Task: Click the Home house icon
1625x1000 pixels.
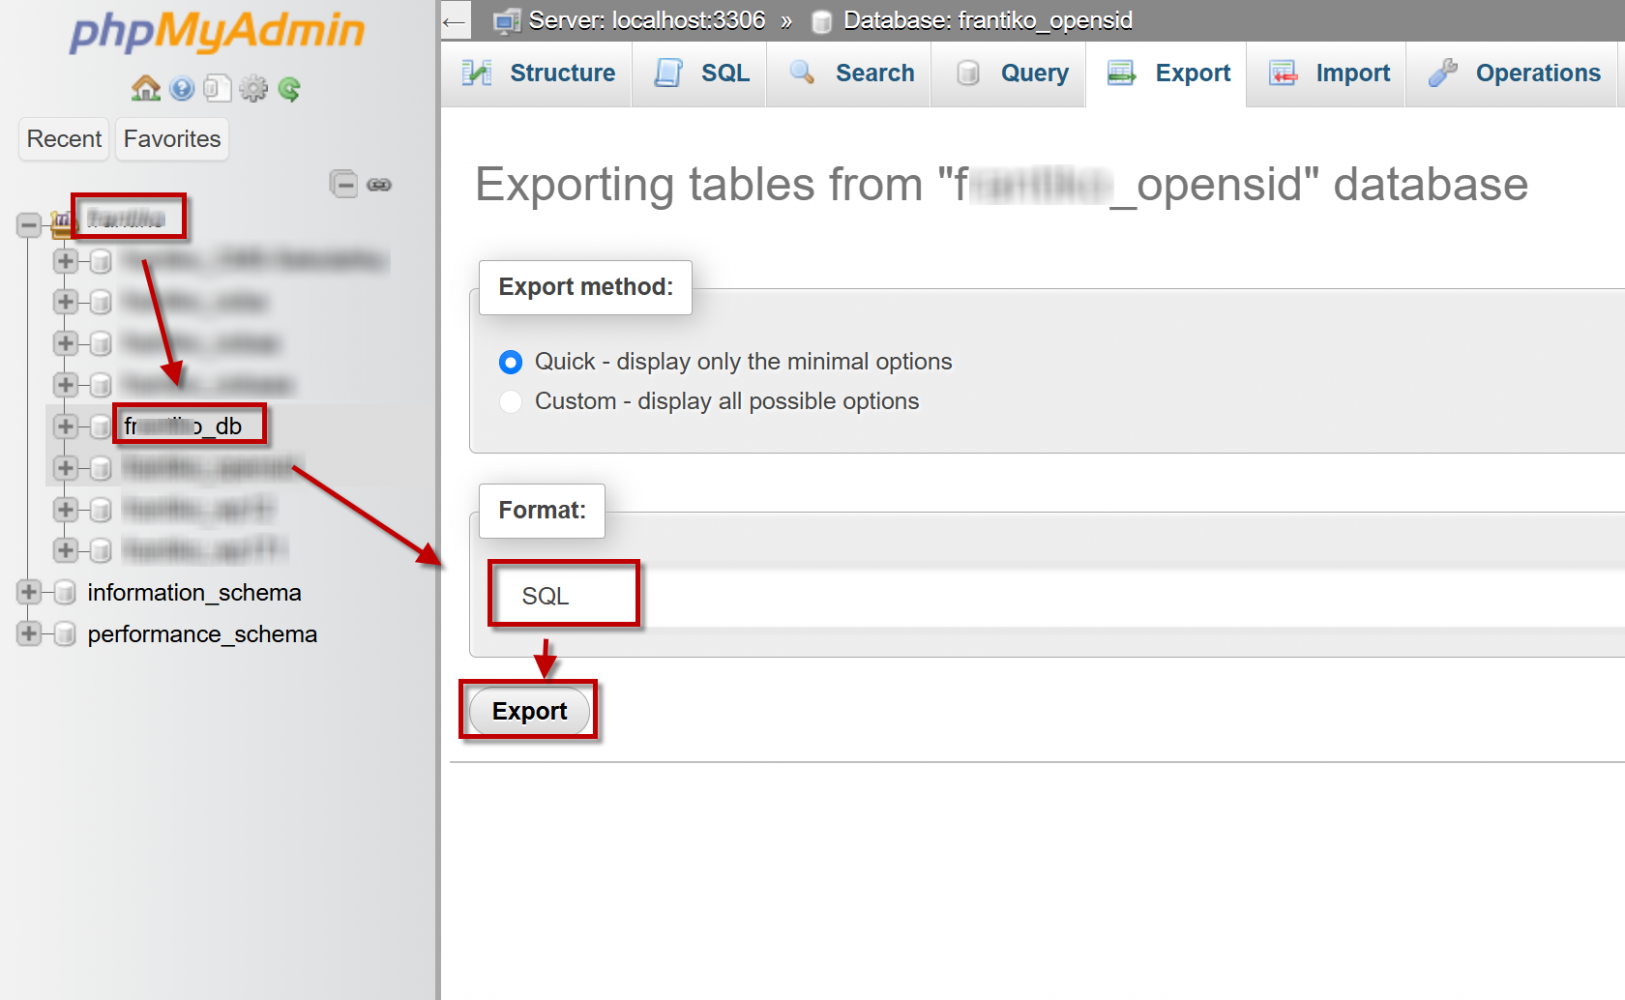Action: (x=146, y=89)
